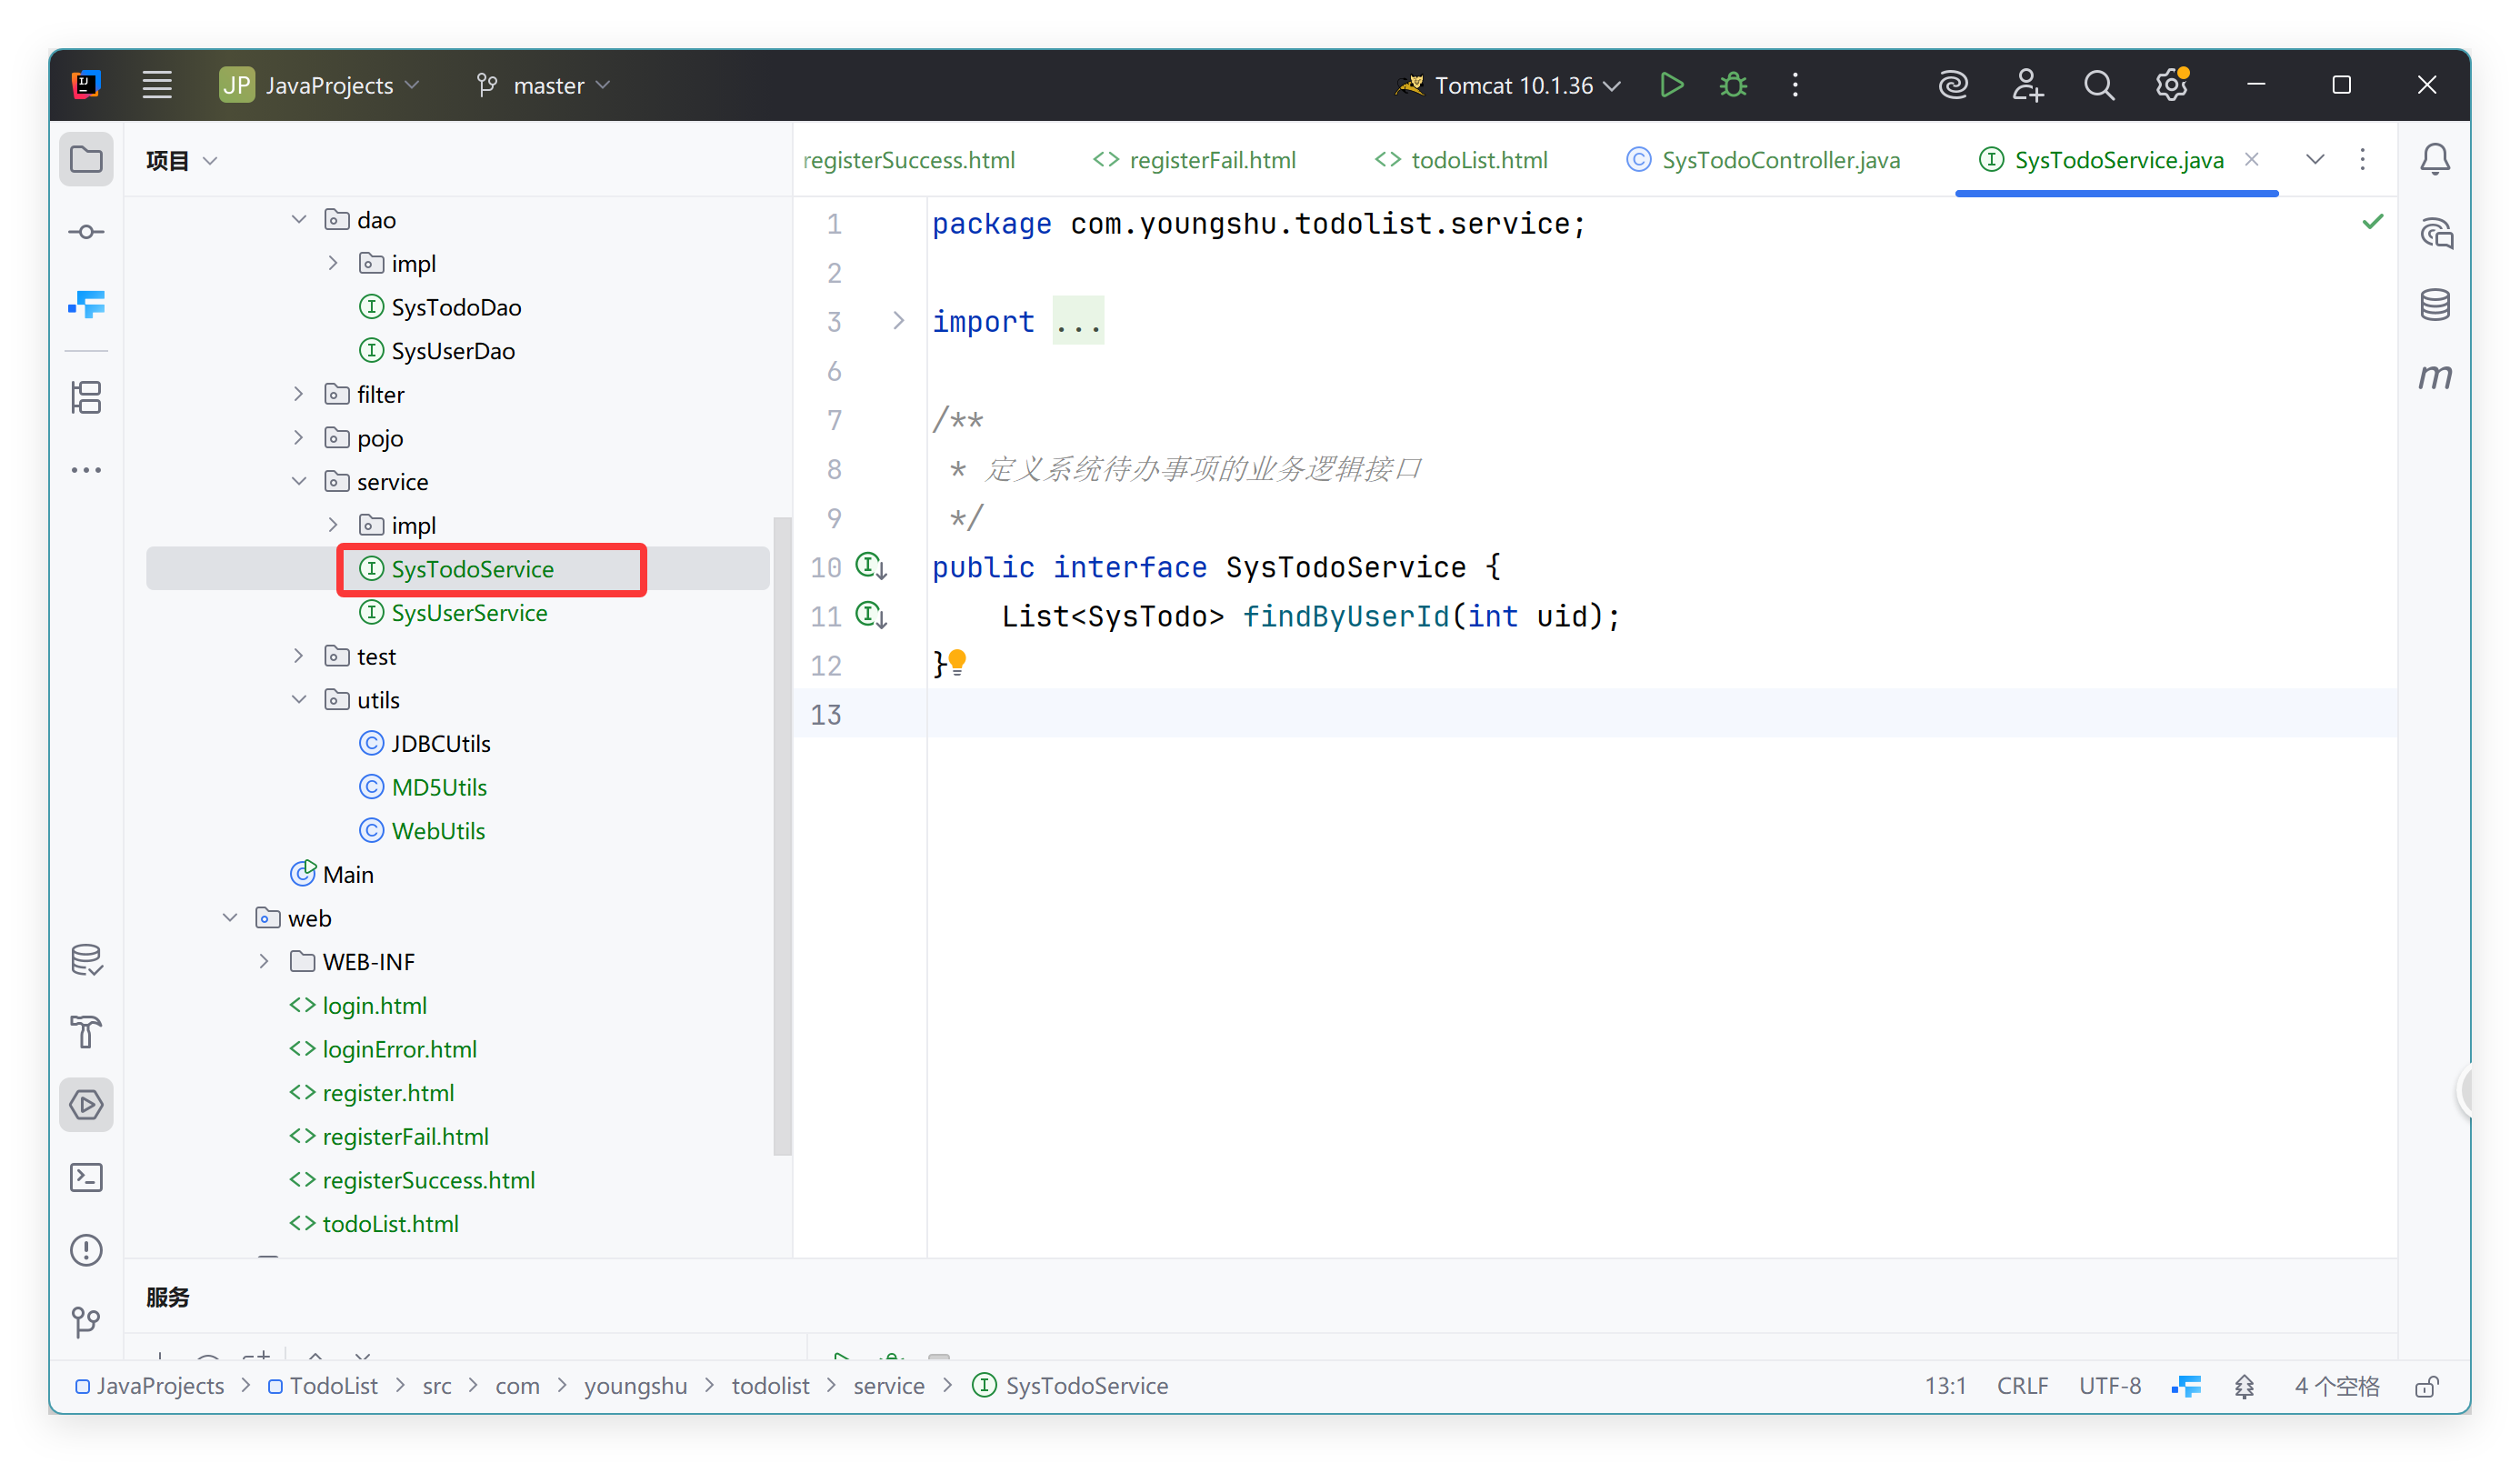Expand the pojo folder
The image size is (2520, 1463).
299,438
